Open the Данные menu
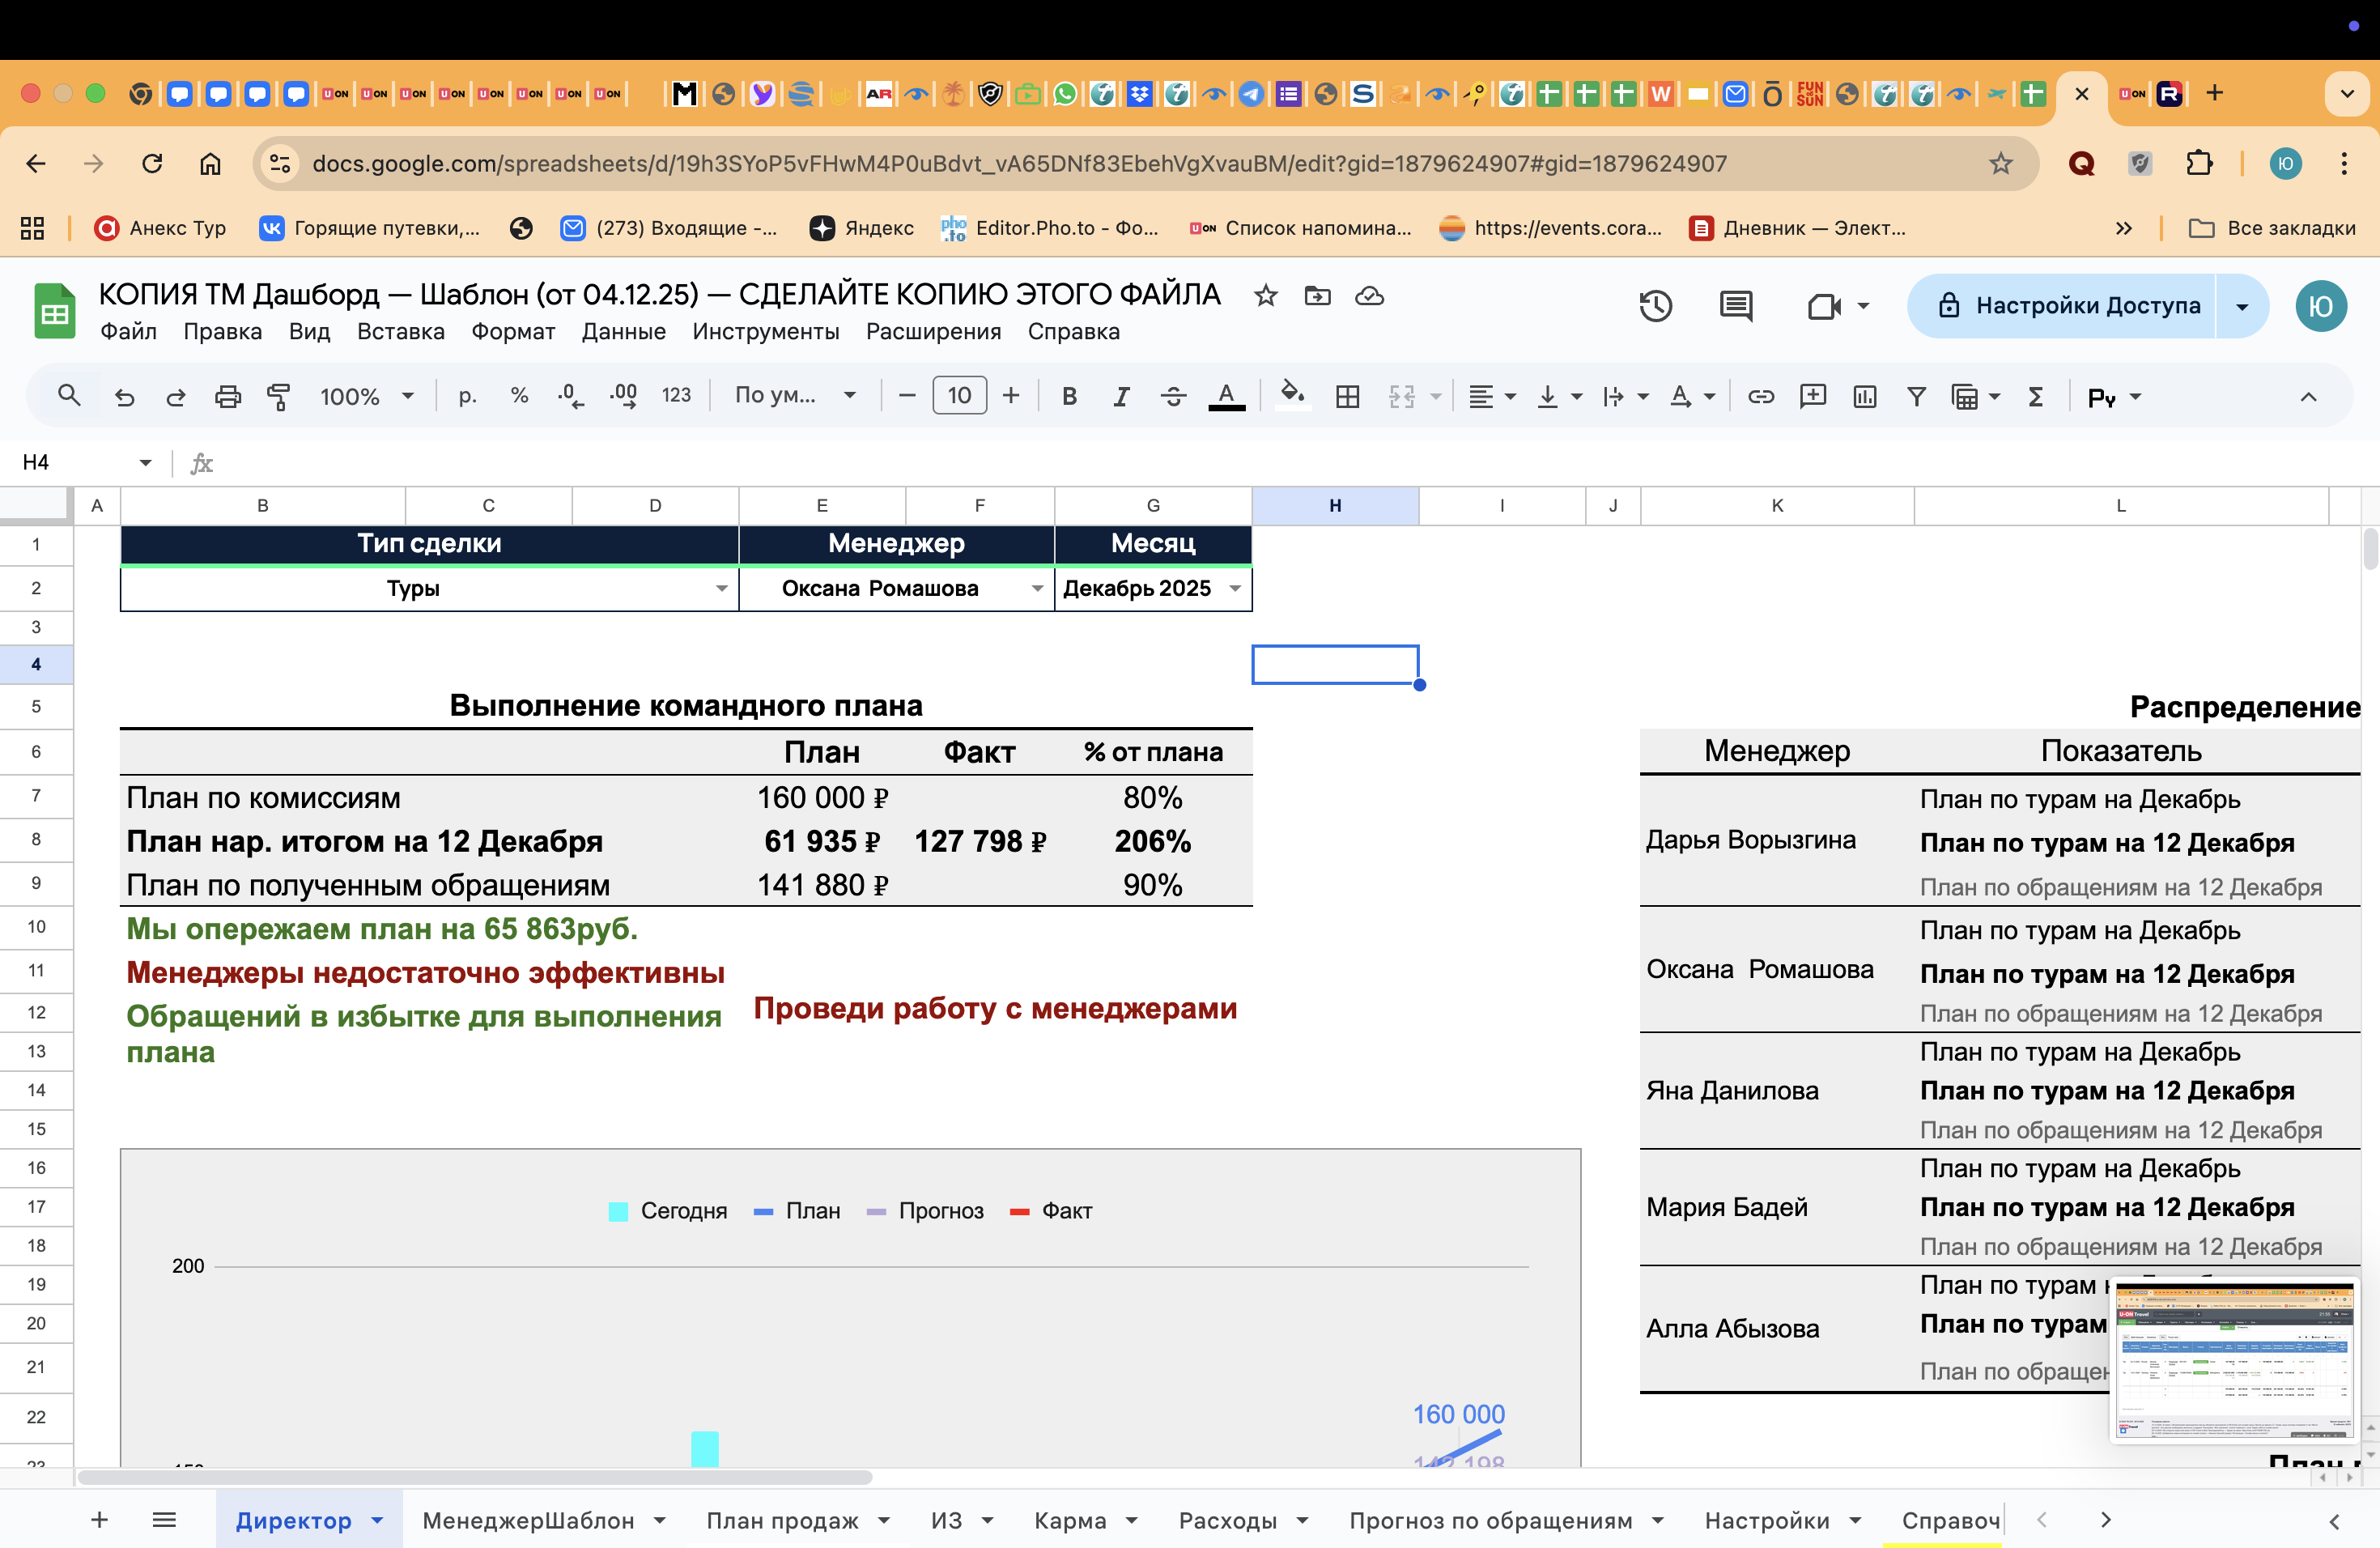The image size is (2380, 1548). pyautogui.click(x=623, y=332)
